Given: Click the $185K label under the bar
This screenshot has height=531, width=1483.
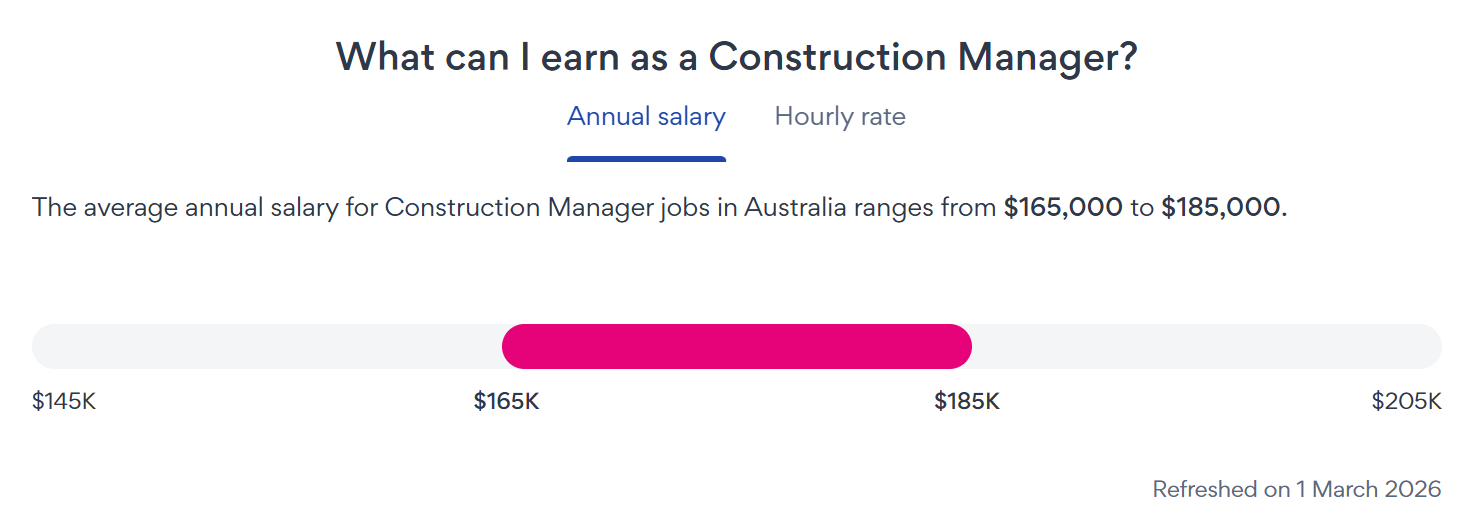Looking at the screenshot, I should pos(967,402).
